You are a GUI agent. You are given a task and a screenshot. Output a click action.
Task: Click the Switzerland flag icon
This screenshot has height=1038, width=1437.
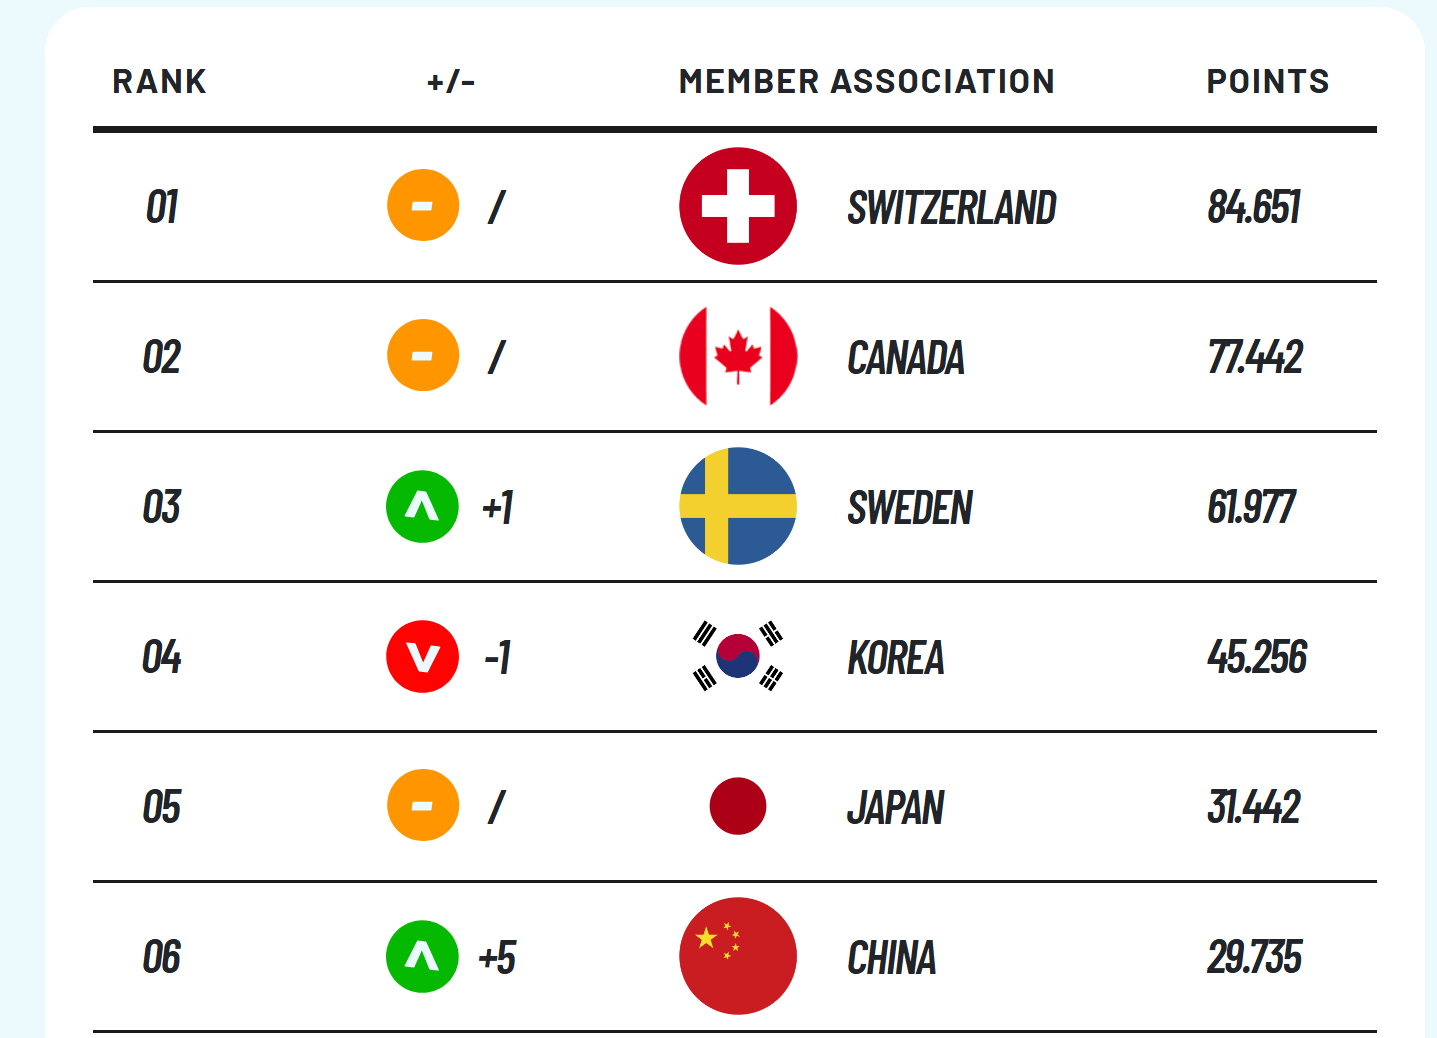pyautogui.click(x=738, y=206)
